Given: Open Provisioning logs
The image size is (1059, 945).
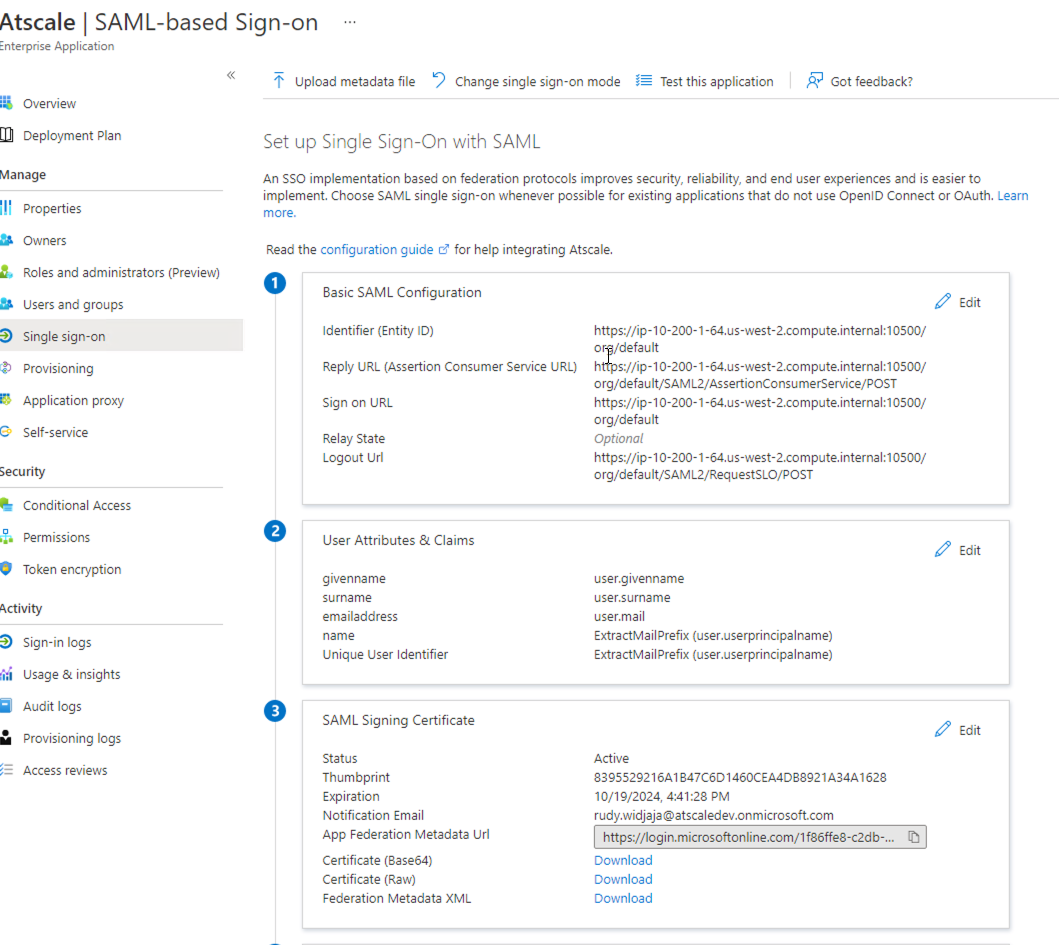Looking at the screenshot, I should [72, 738].
